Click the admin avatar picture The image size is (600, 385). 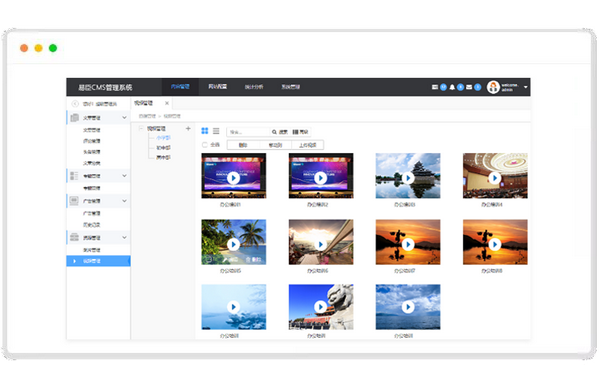pyautogui.click(x=493, y=87)
